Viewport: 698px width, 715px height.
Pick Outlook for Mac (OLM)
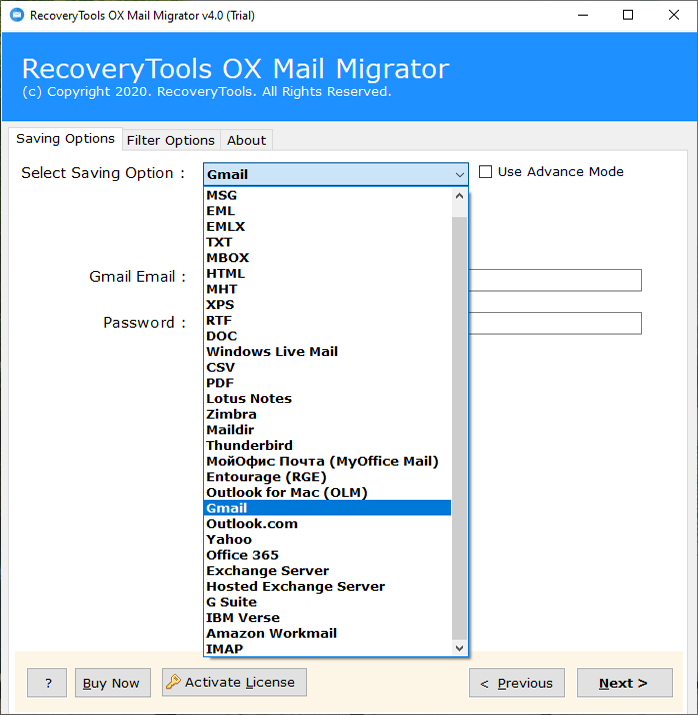pos(327,492)
